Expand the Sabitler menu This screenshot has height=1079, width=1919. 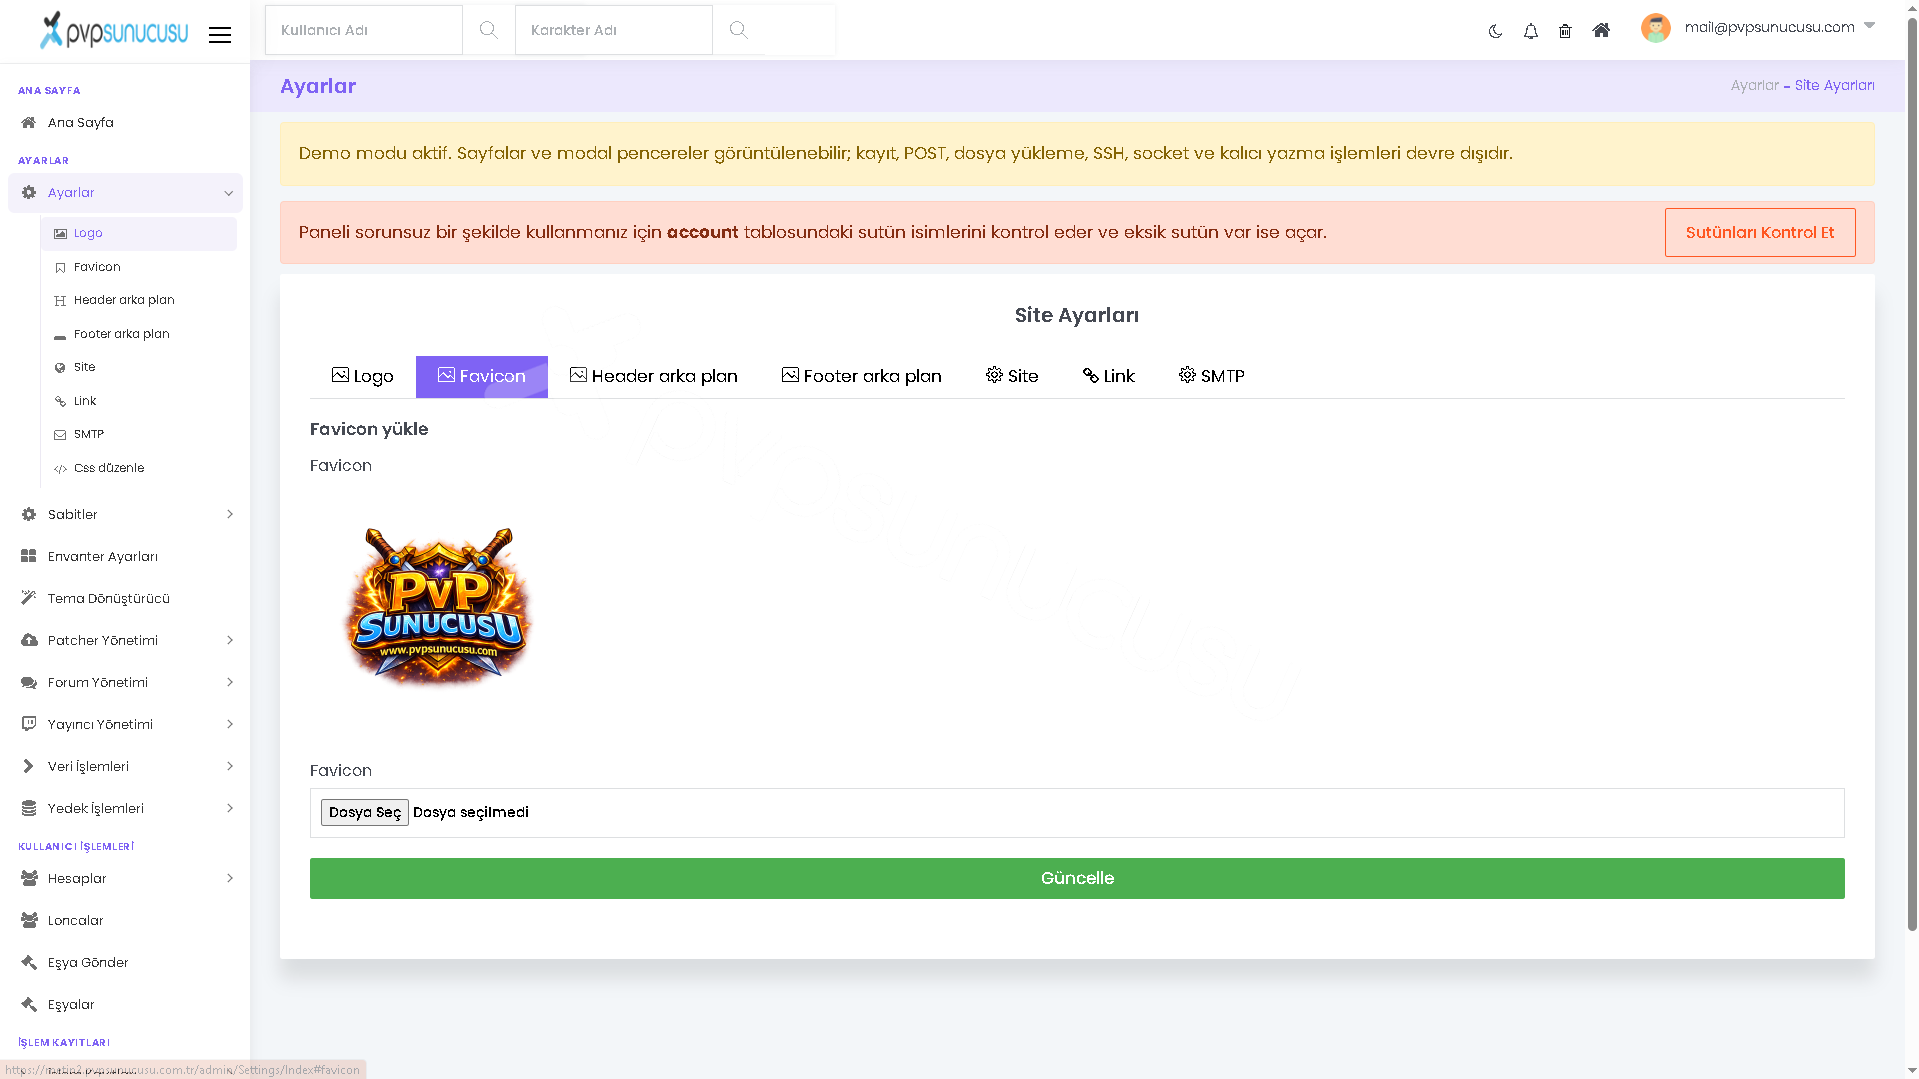tap(125, 514)
